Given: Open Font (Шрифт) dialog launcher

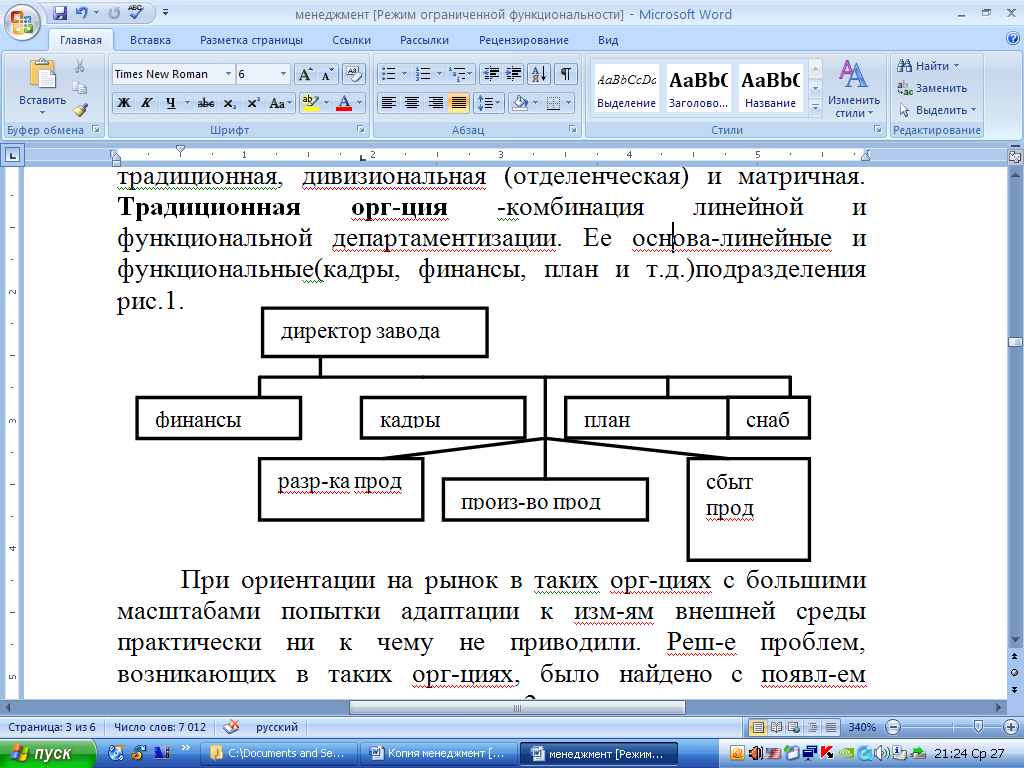Looking at the screenshot, I should pyautogui.click(x=360, y=130).
